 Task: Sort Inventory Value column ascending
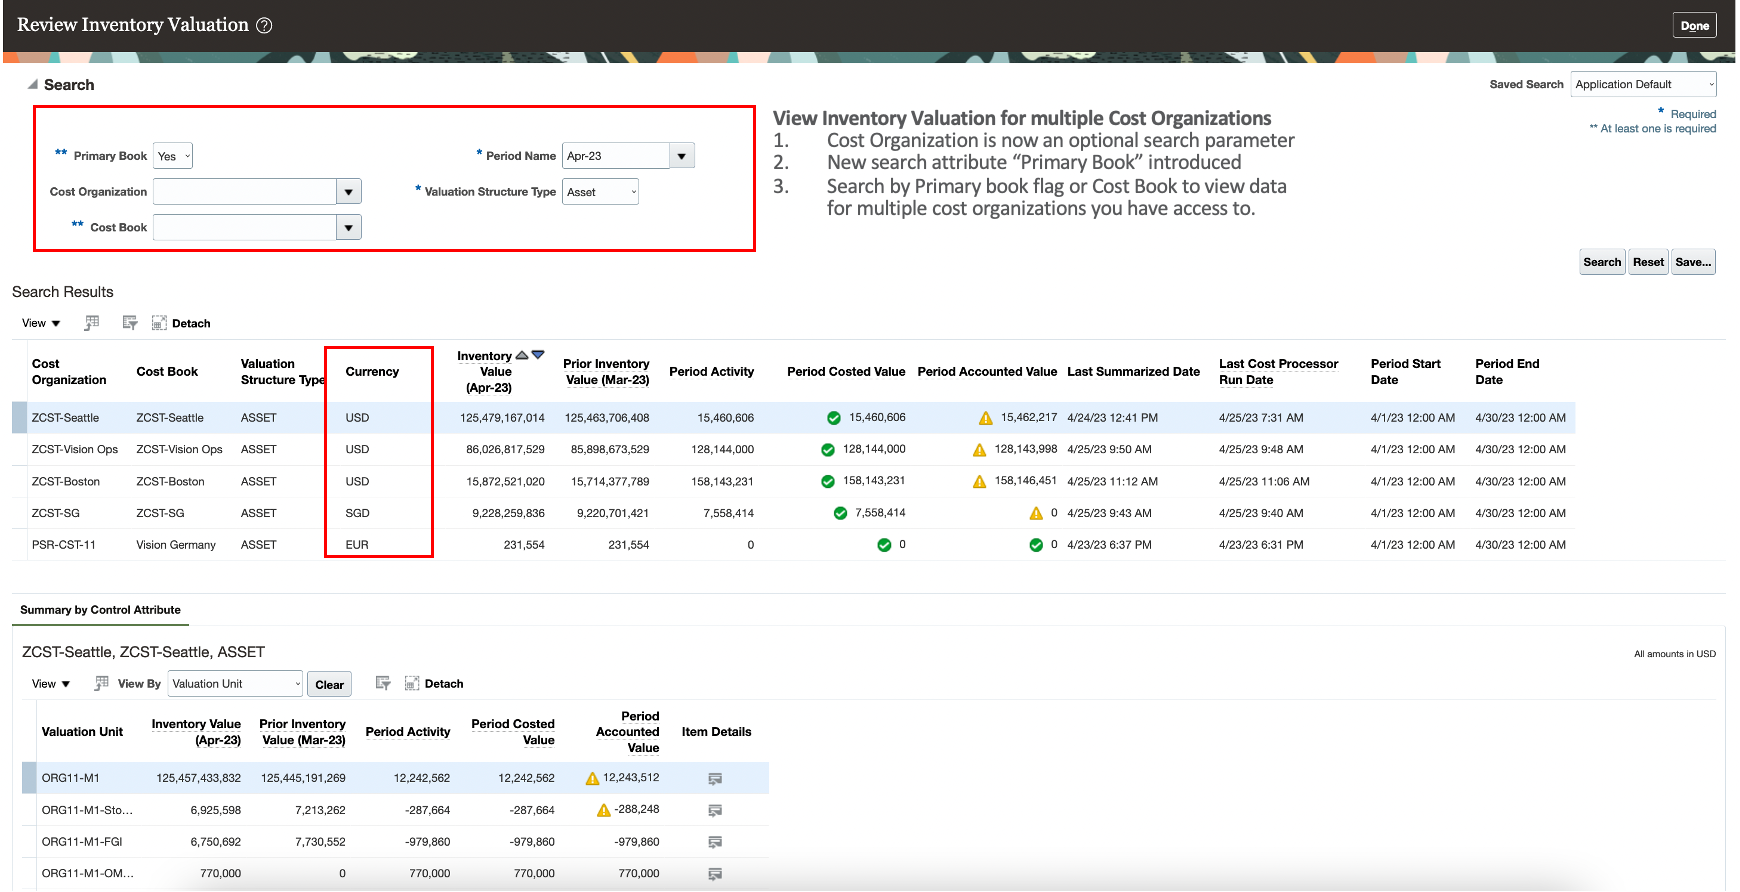(x=522, y=355)
